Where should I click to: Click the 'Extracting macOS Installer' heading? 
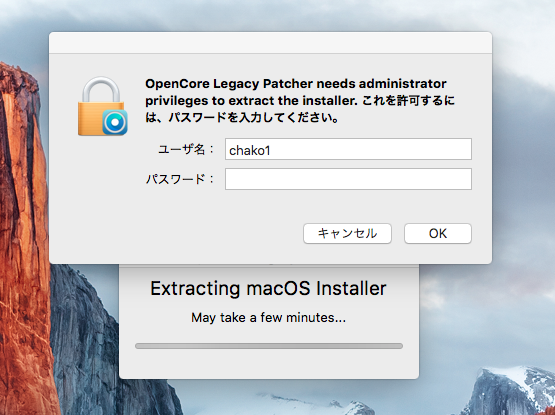[268, 288]
